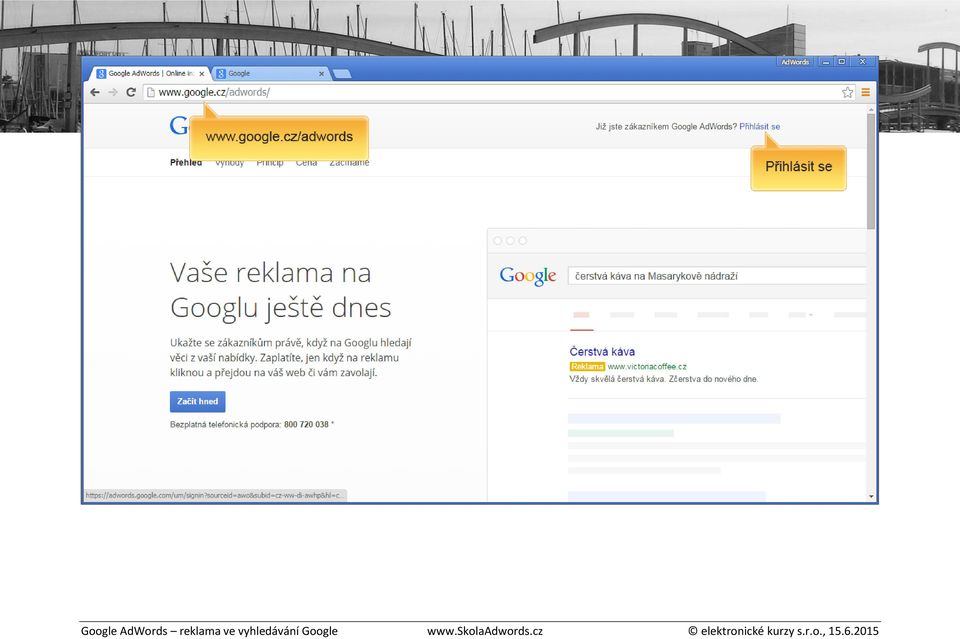Click the www.SkolaAdwords.cz footer text
The height and width of the screenshot is (639, 960).
pos(485,631)
